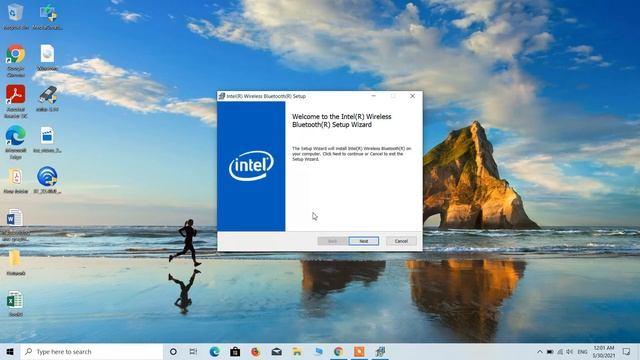
Task: Open the Mail app from the taskbar
Action: 277,351
